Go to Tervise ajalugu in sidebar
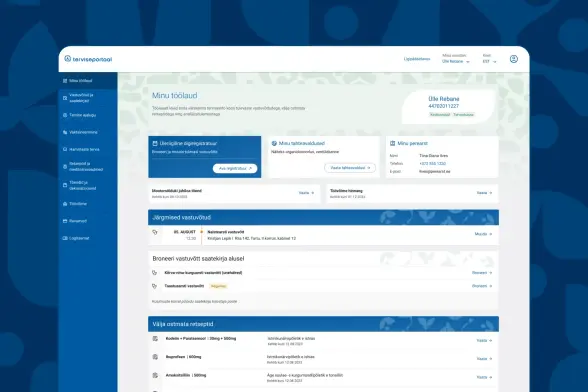588x392 pixels. click(x=88, y=115)
